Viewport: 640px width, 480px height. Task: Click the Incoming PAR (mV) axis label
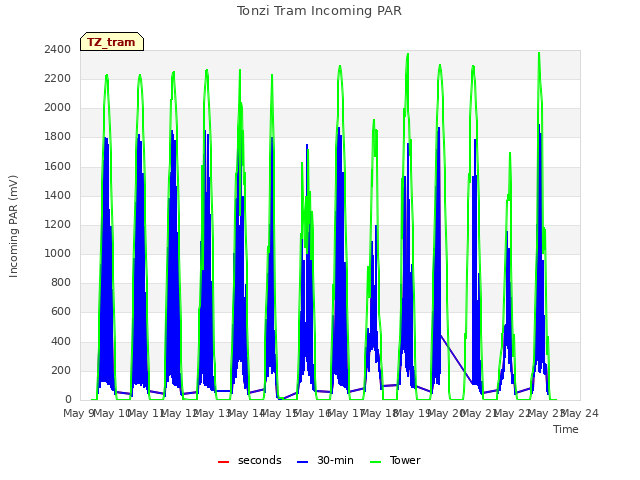13,226
